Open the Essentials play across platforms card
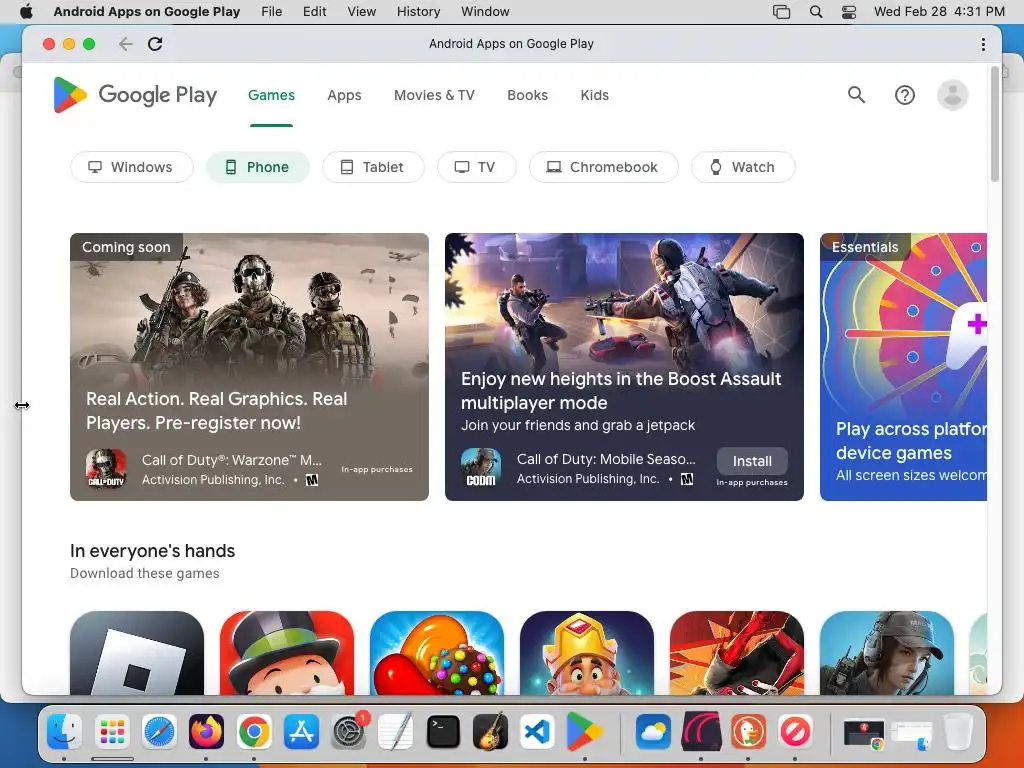The height and width of the screenshot is (768, 1024). tap(903, 367)
